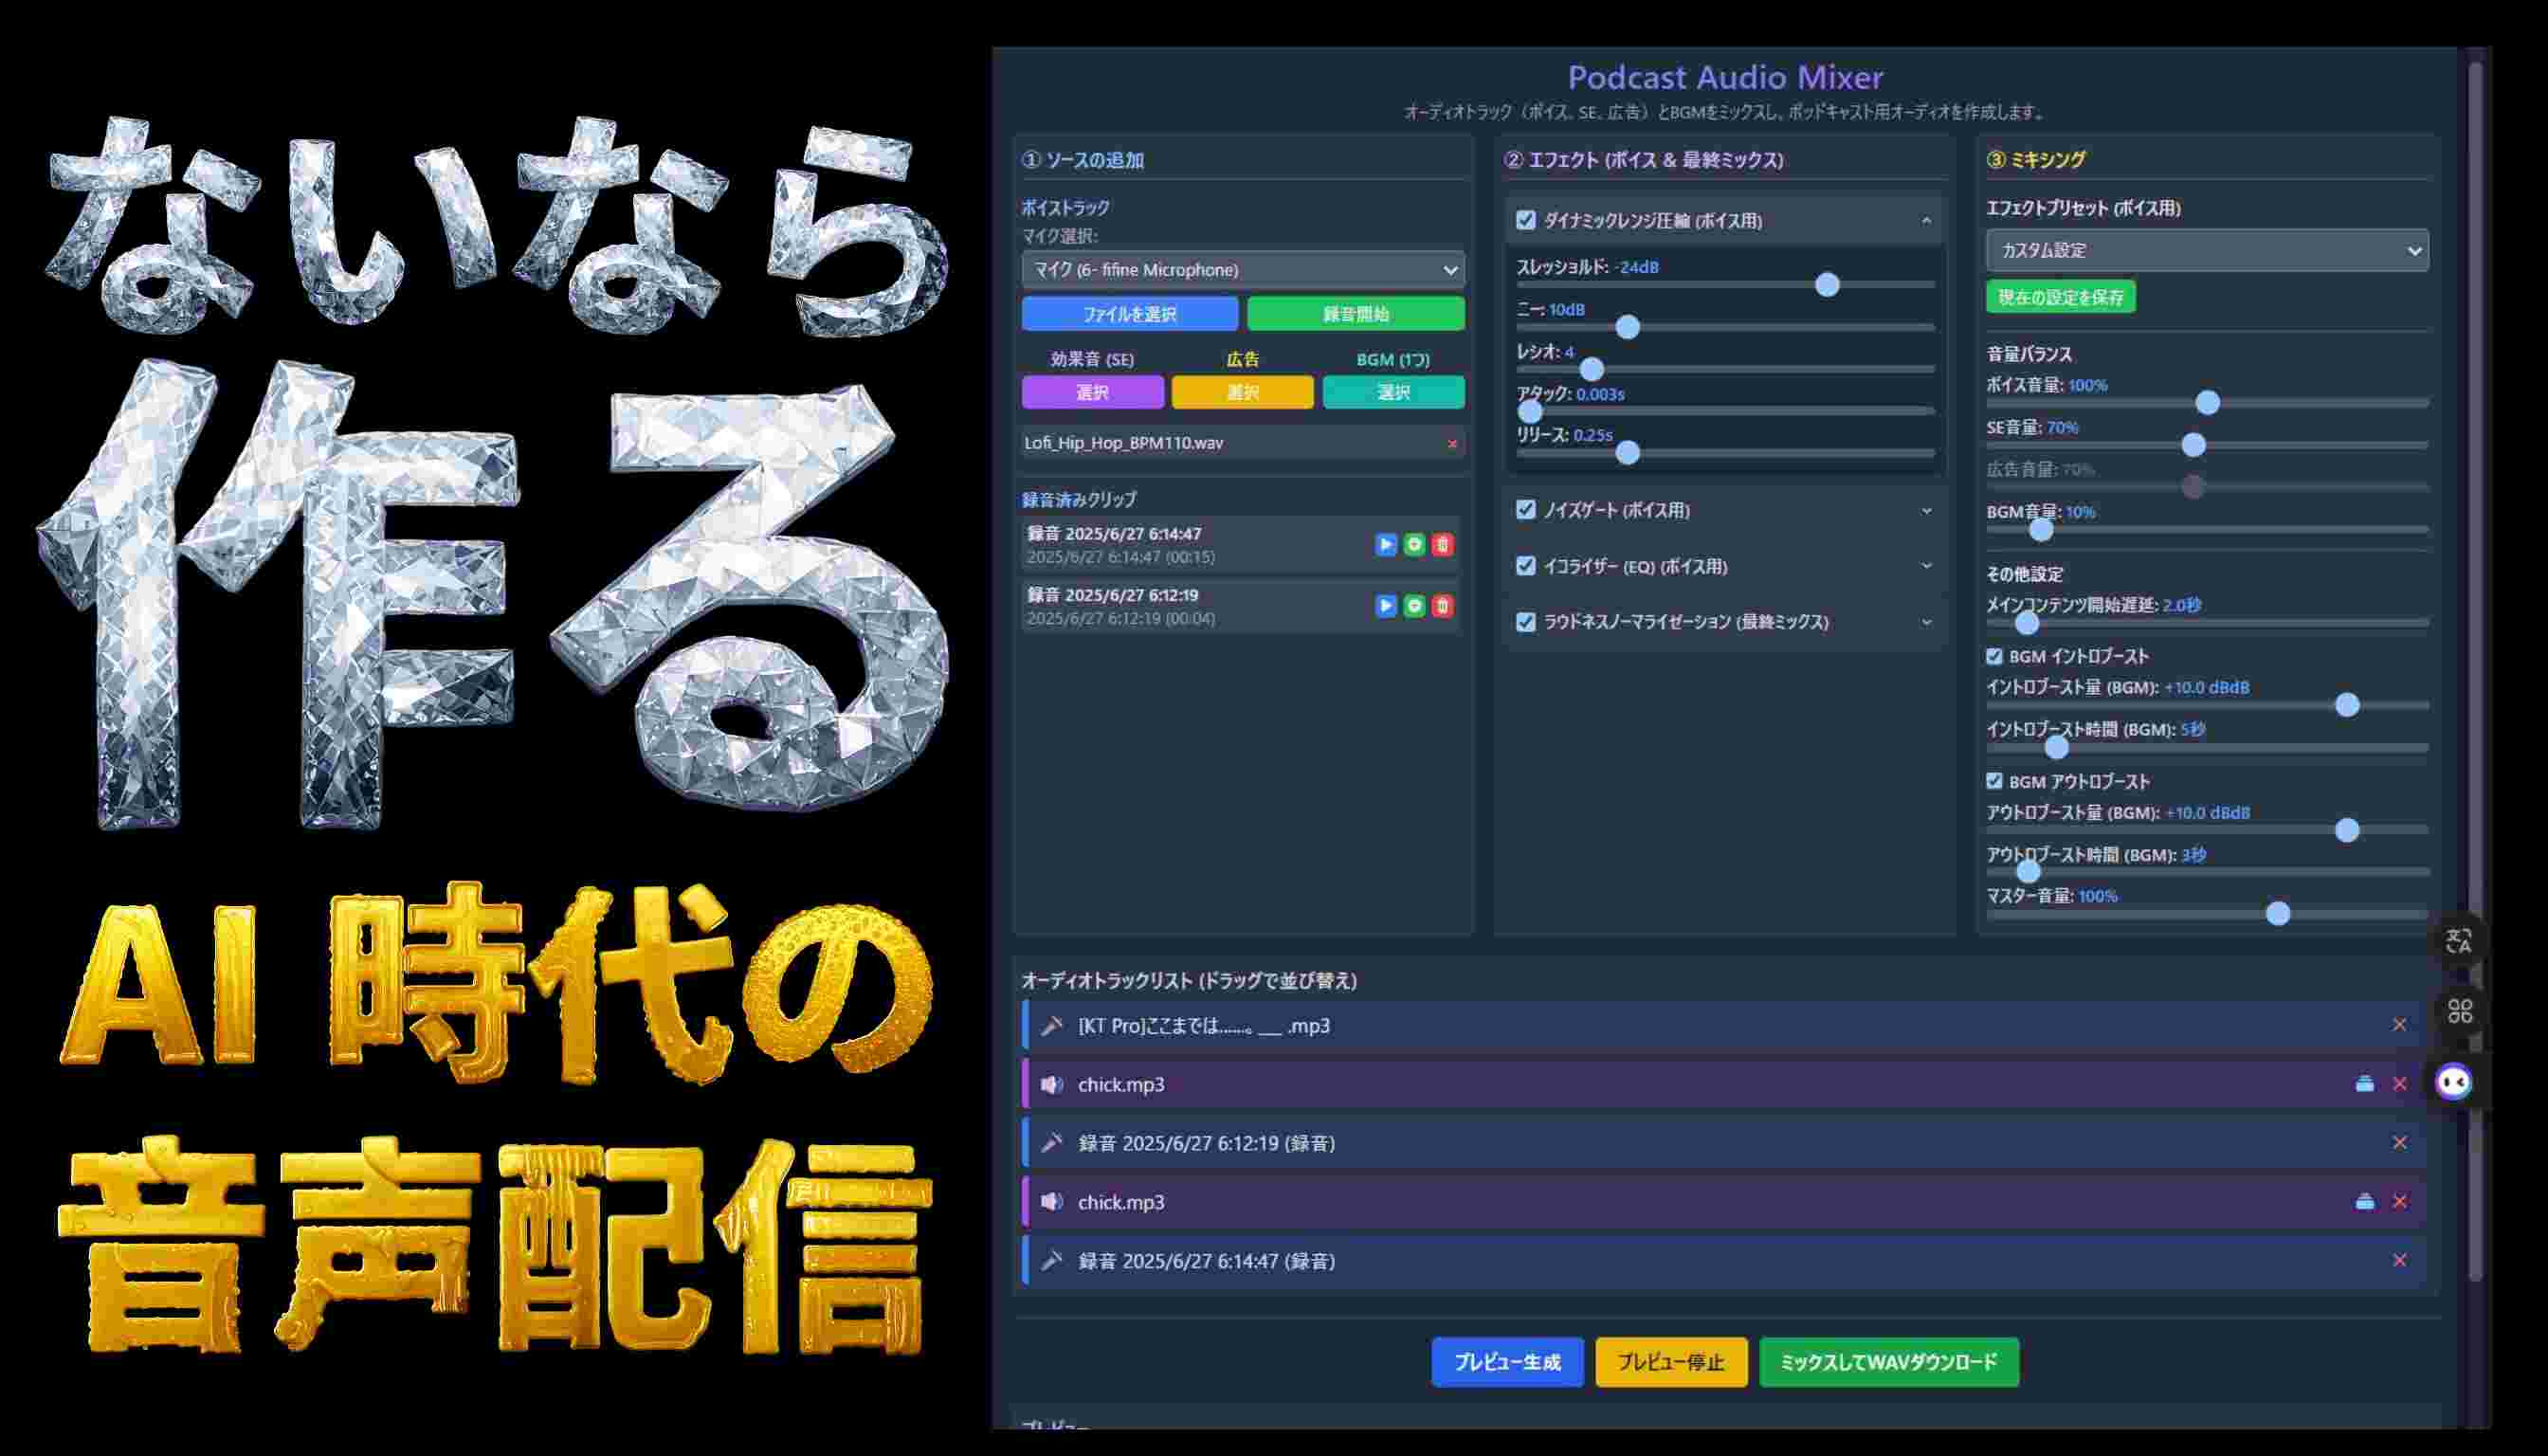Open the translation icon on the right edge
This screenshot has height=1456, width=2548.
[2458, 943]
